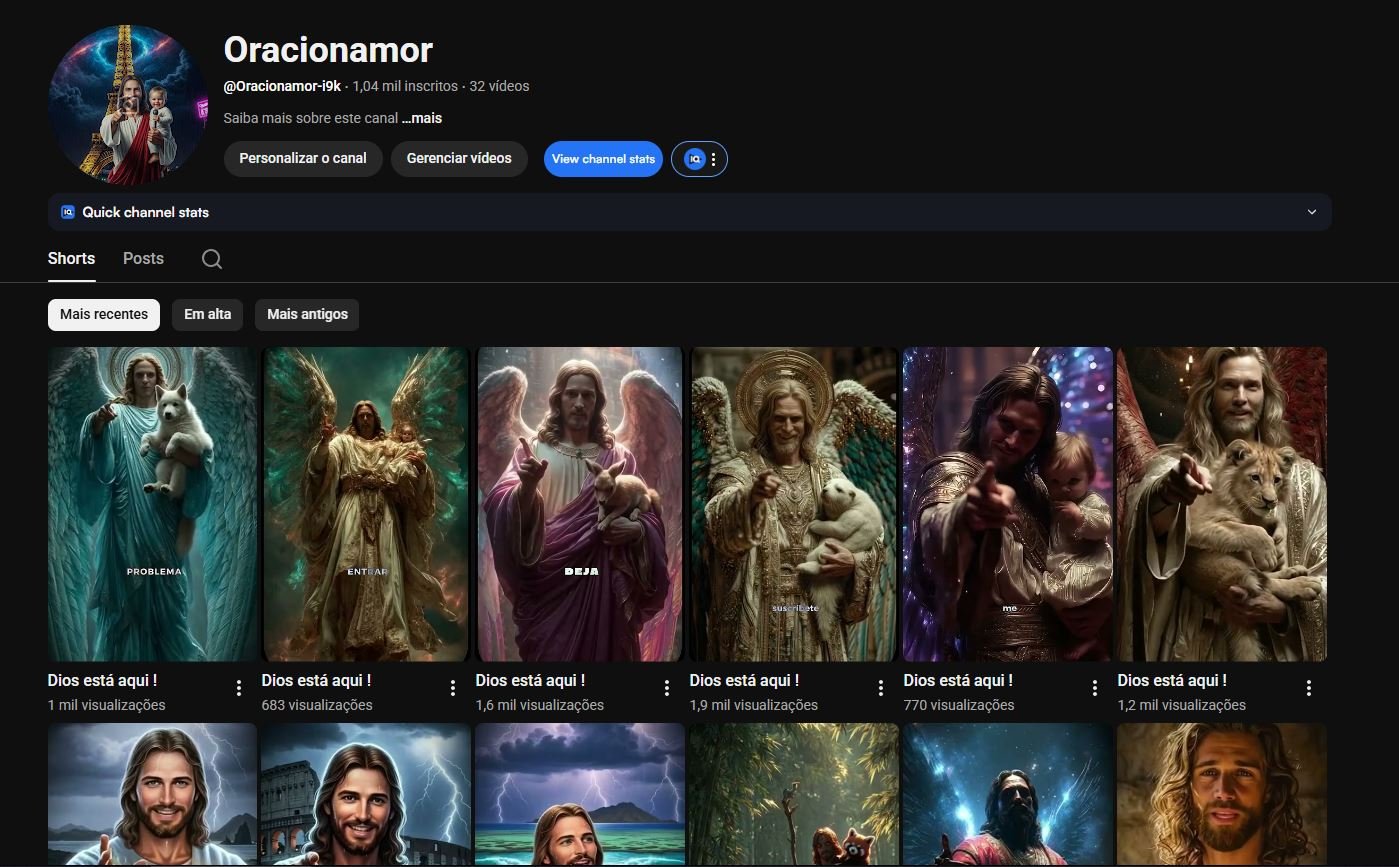This screenshot has width=1399, height=867.
Task: Search within the channel using magnifier icon
Action: (x=212, y=259)
